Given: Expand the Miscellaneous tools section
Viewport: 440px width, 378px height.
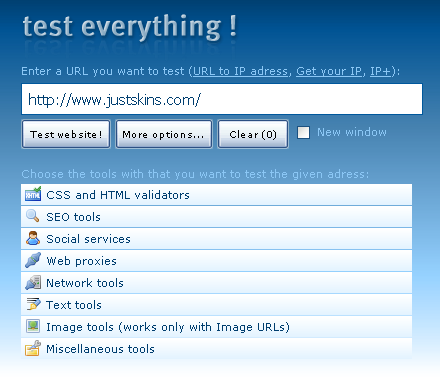Looking at the screenshot, I should (x=216, y=349).
